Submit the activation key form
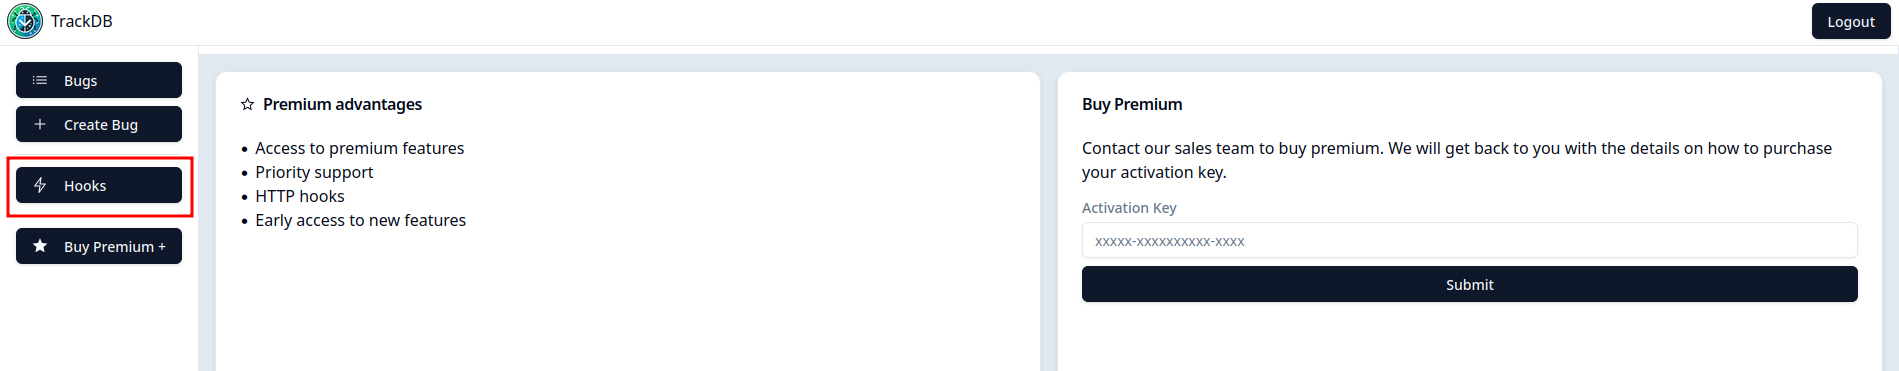 tap(1469, 284)
